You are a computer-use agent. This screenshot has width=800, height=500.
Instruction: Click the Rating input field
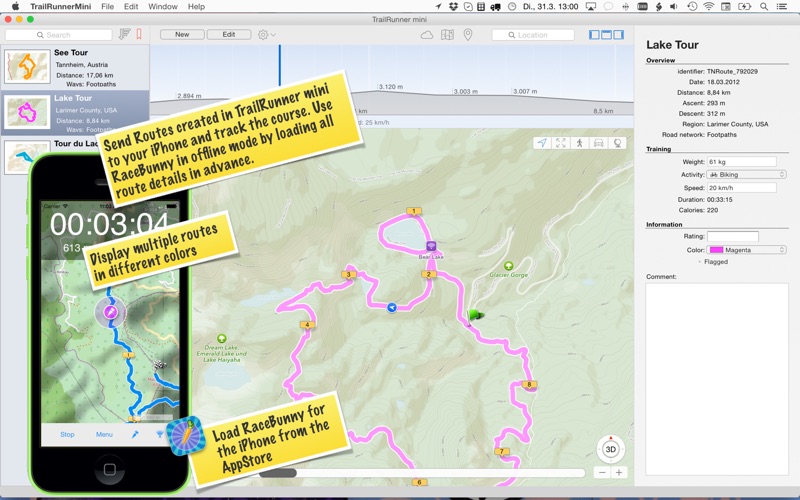733,236
